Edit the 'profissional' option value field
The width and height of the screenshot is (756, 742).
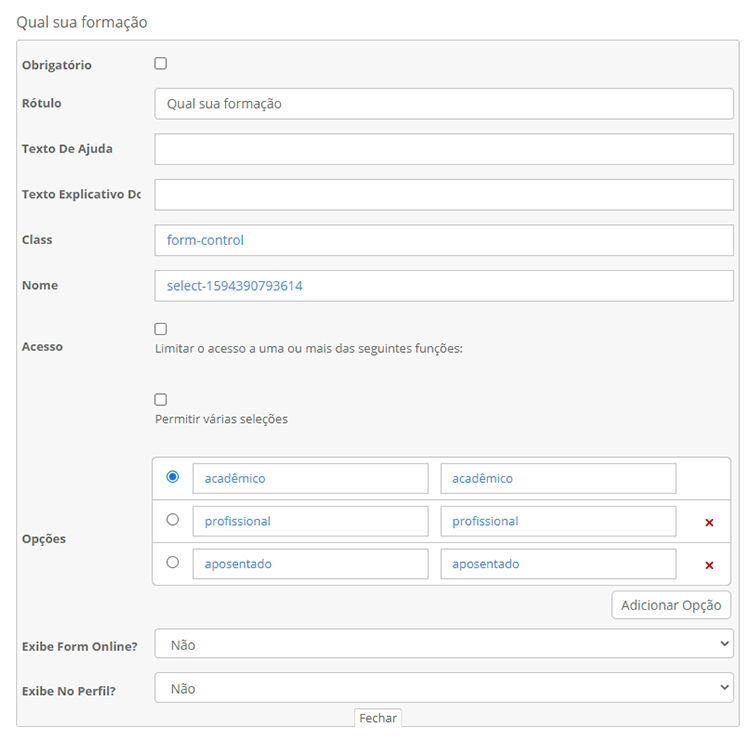pos(558,521)
